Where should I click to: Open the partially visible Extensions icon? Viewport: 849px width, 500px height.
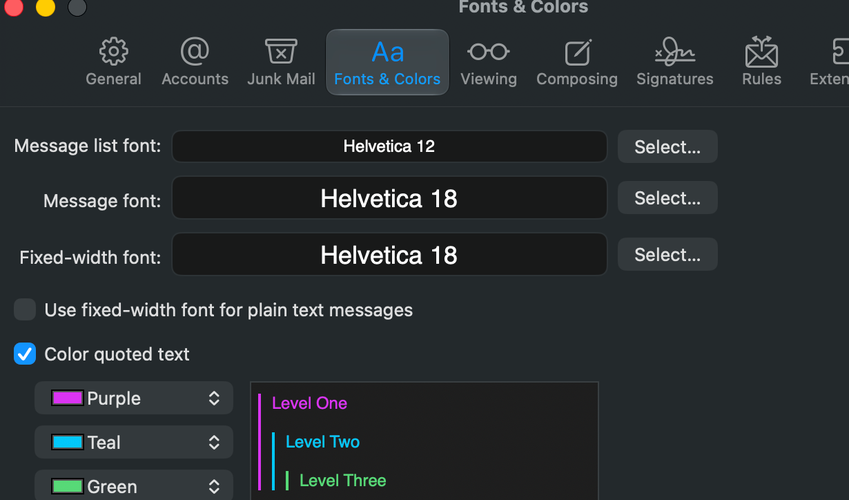pyautogui.click(x=840, y=52)
